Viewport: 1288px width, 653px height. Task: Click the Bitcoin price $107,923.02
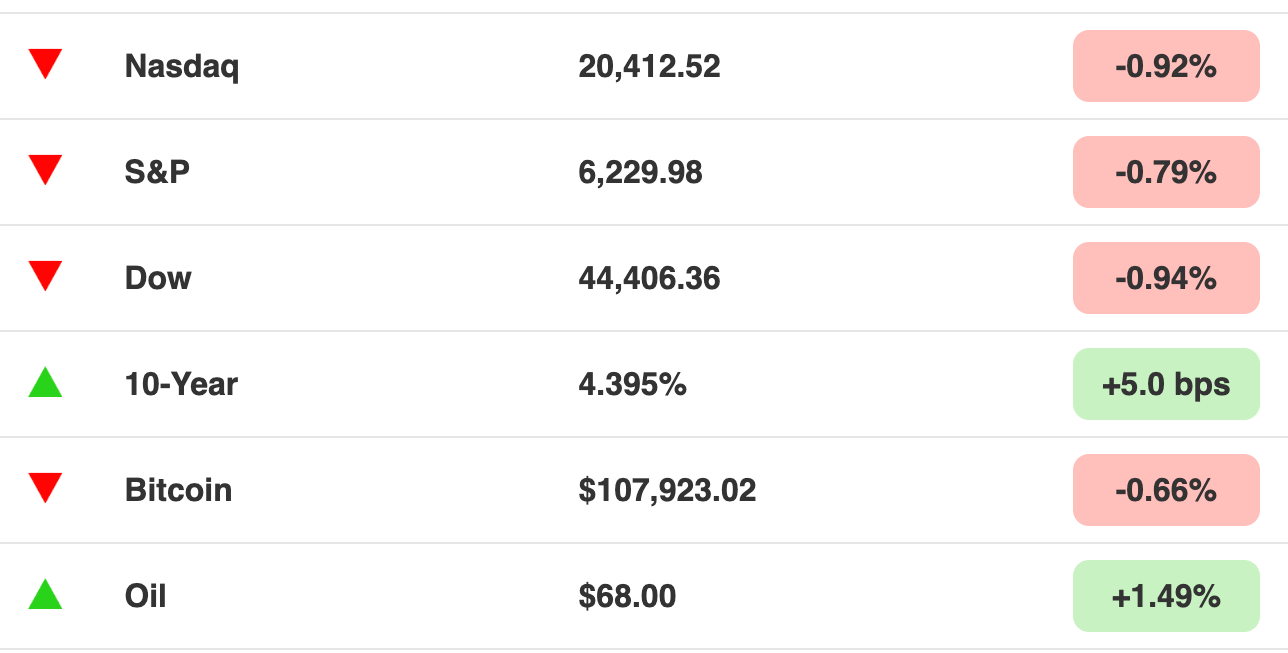[x=667, y=490]
